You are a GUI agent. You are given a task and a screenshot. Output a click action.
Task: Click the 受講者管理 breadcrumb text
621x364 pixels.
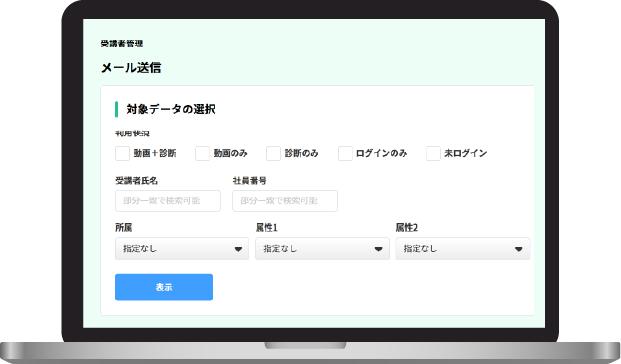(122, 44)
